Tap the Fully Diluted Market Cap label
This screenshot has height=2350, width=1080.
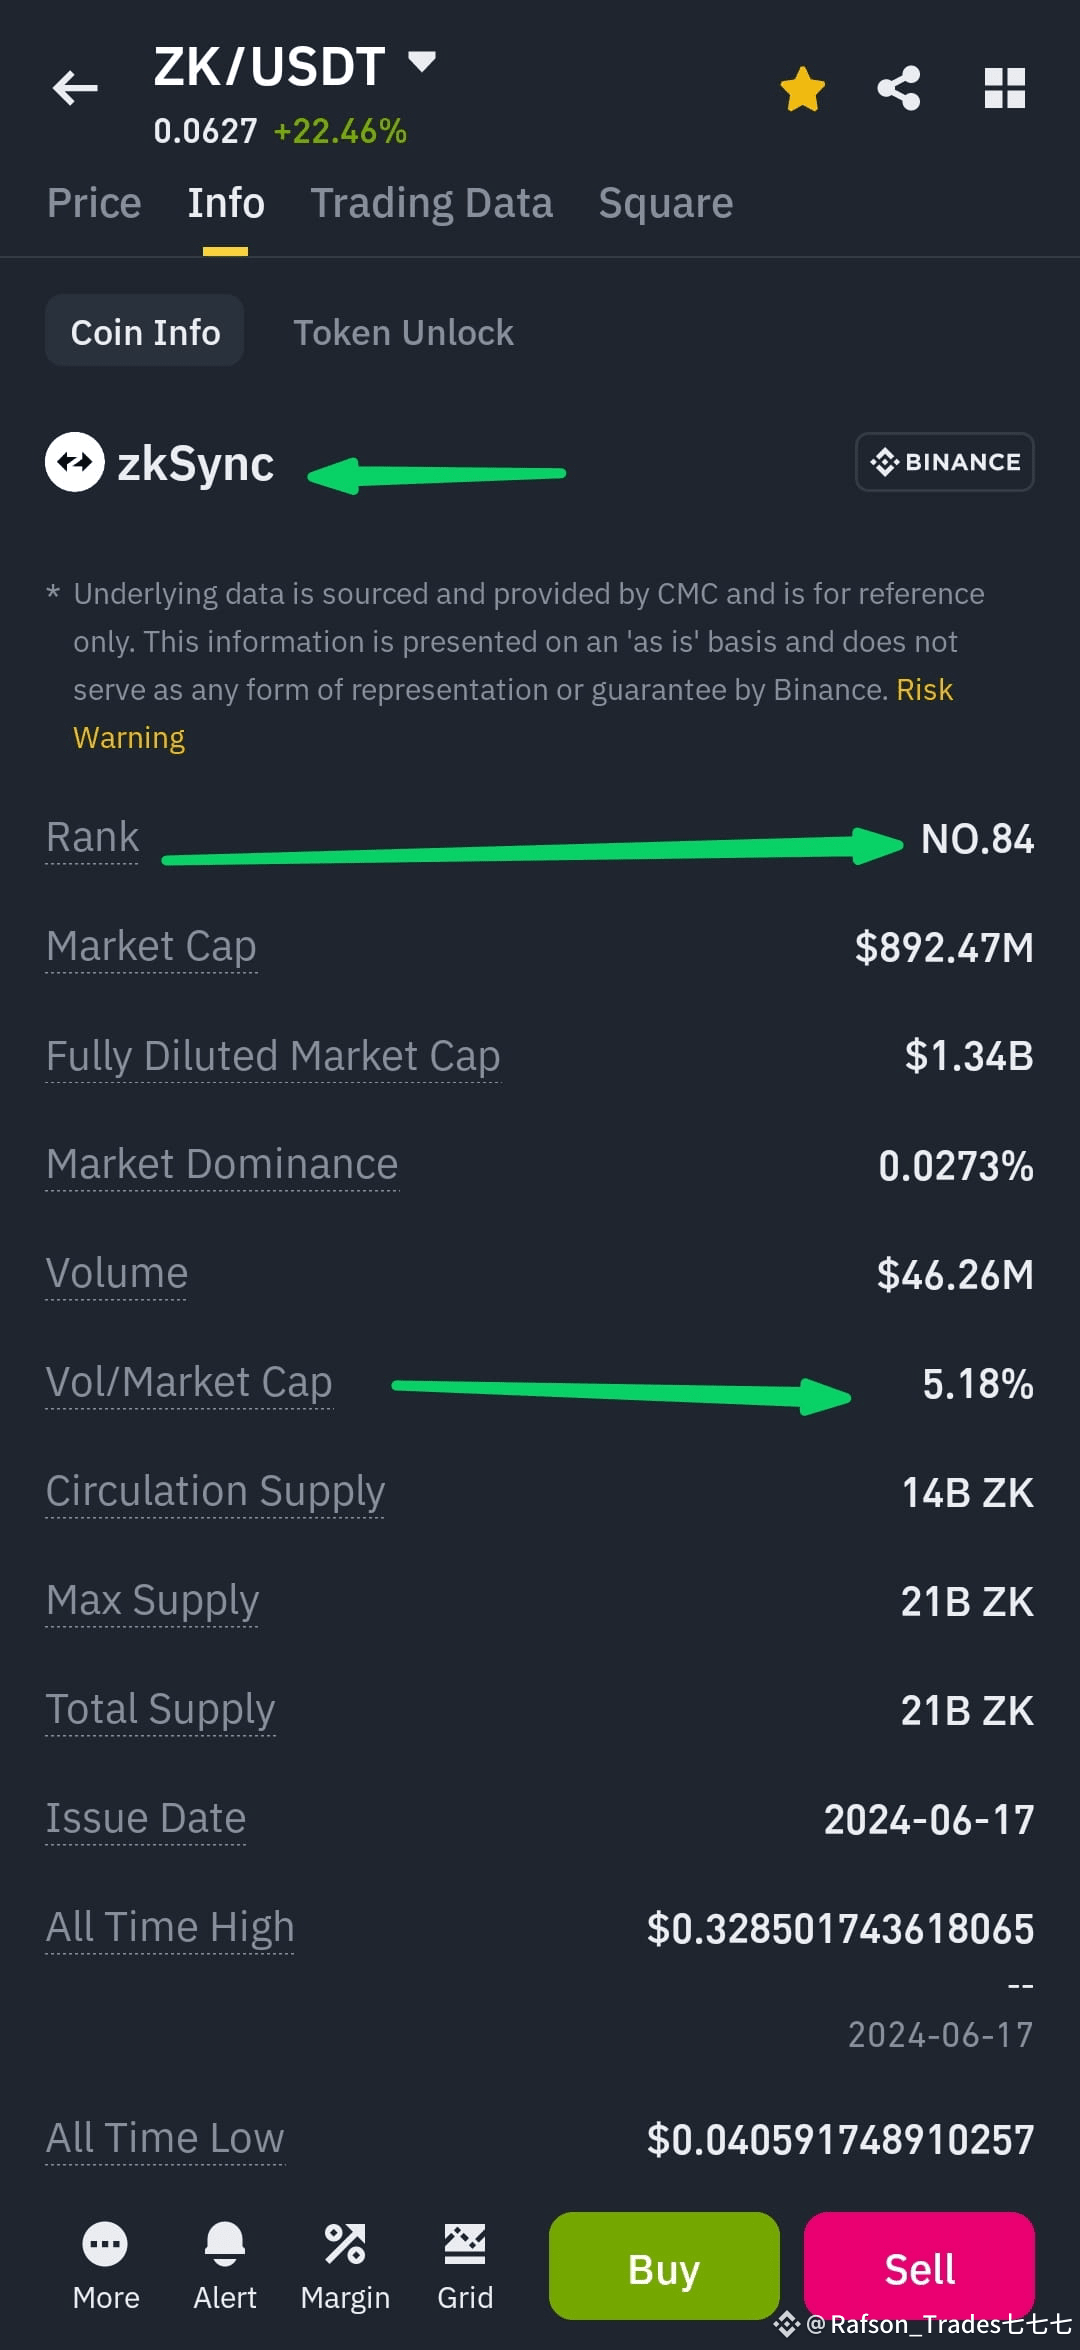tap(273, 1057)
